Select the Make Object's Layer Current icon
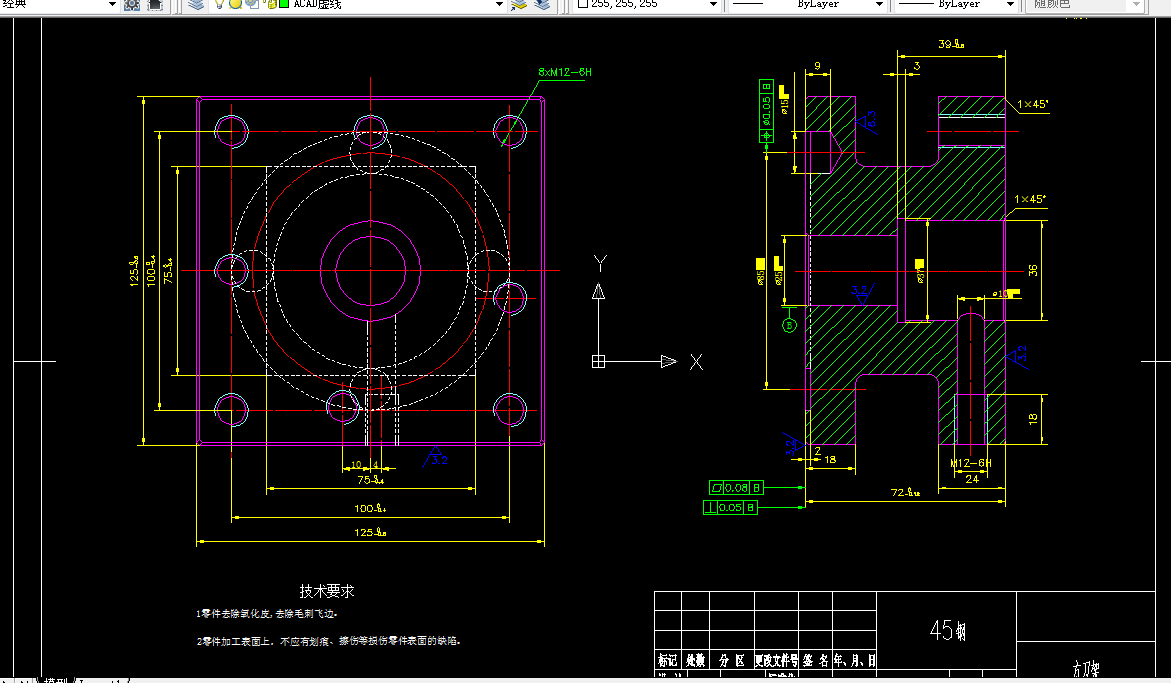Viewport: 1171px width, 683px height. (x=521, y=6)
